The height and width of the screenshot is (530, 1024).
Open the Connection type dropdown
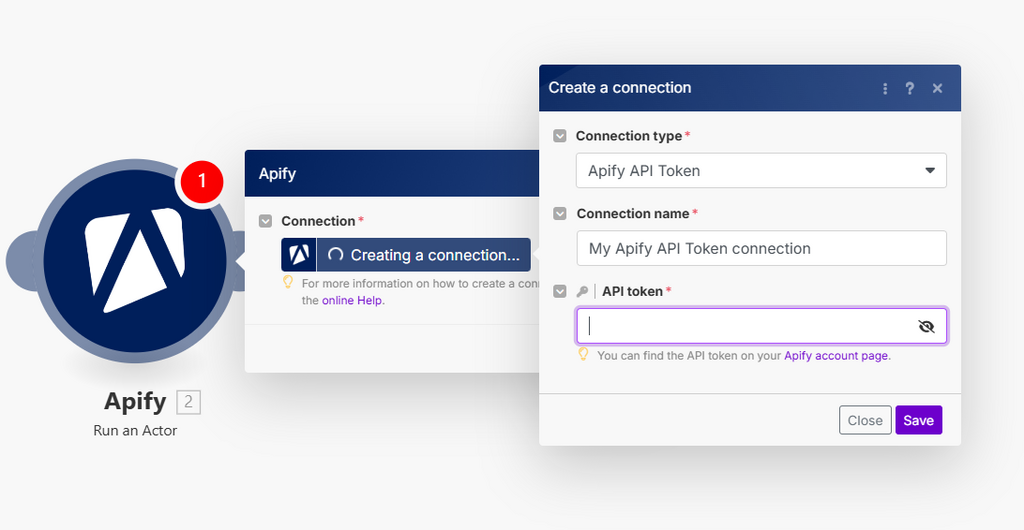point(761,171)
